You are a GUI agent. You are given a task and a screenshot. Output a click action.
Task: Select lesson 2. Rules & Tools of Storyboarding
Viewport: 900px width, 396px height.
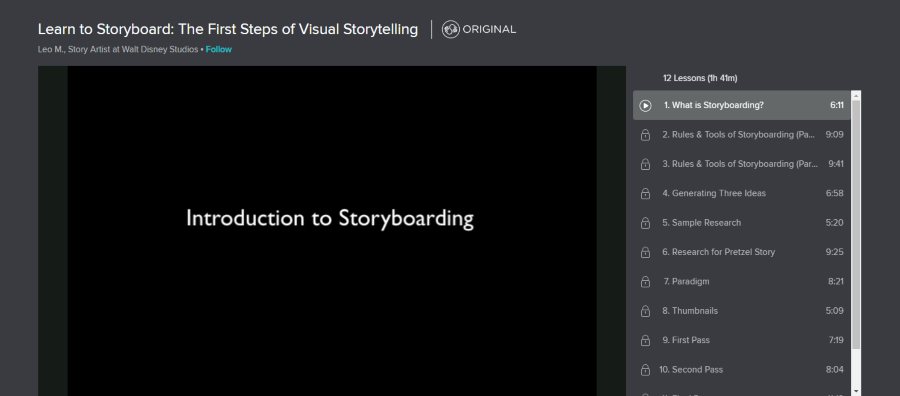(x=742, y=135)
